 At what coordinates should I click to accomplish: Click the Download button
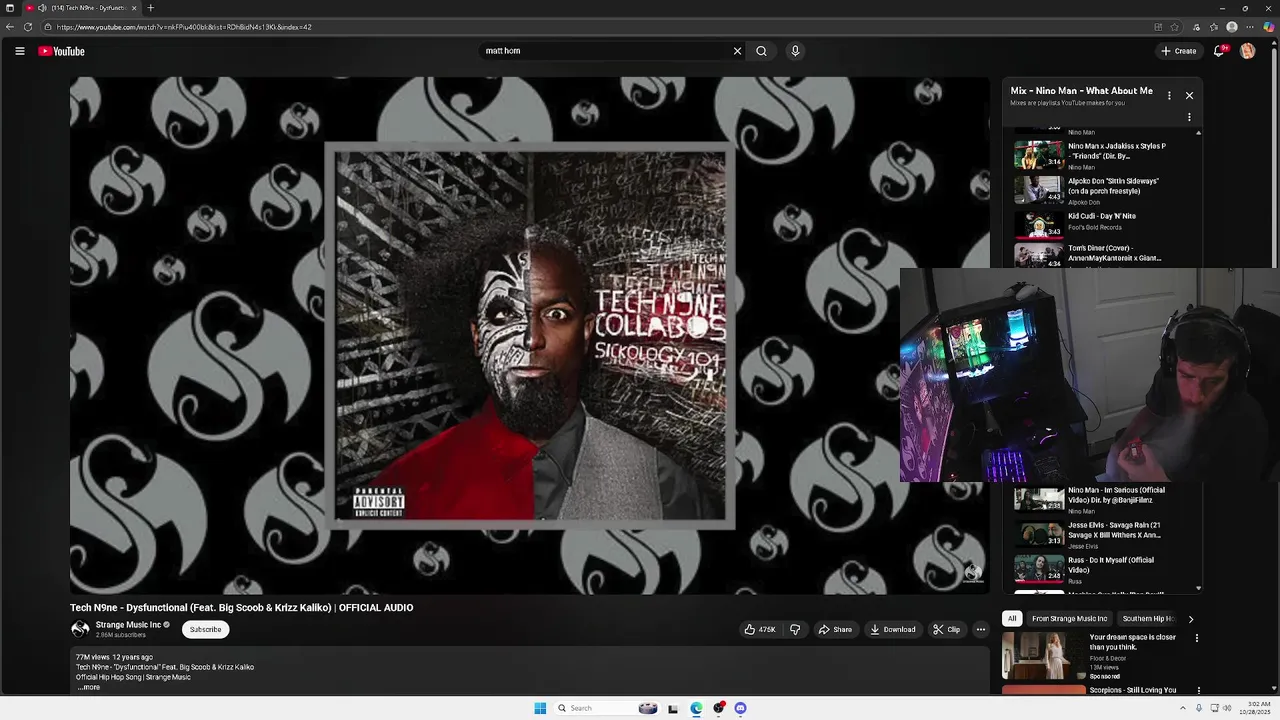click(893, 629)
